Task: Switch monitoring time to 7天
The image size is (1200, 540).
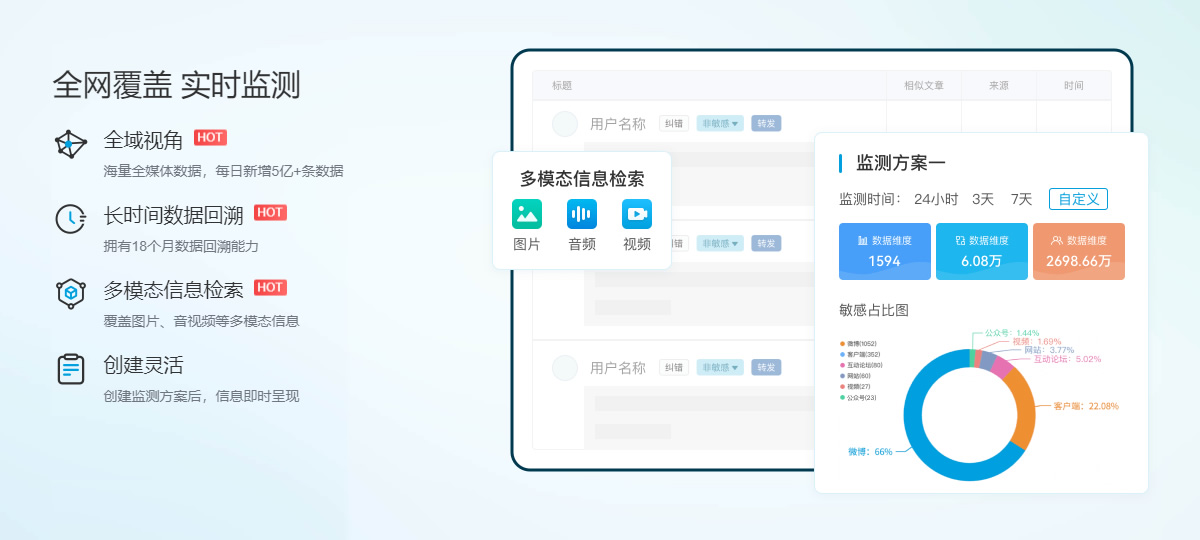Action: (x=1021, y=199)
